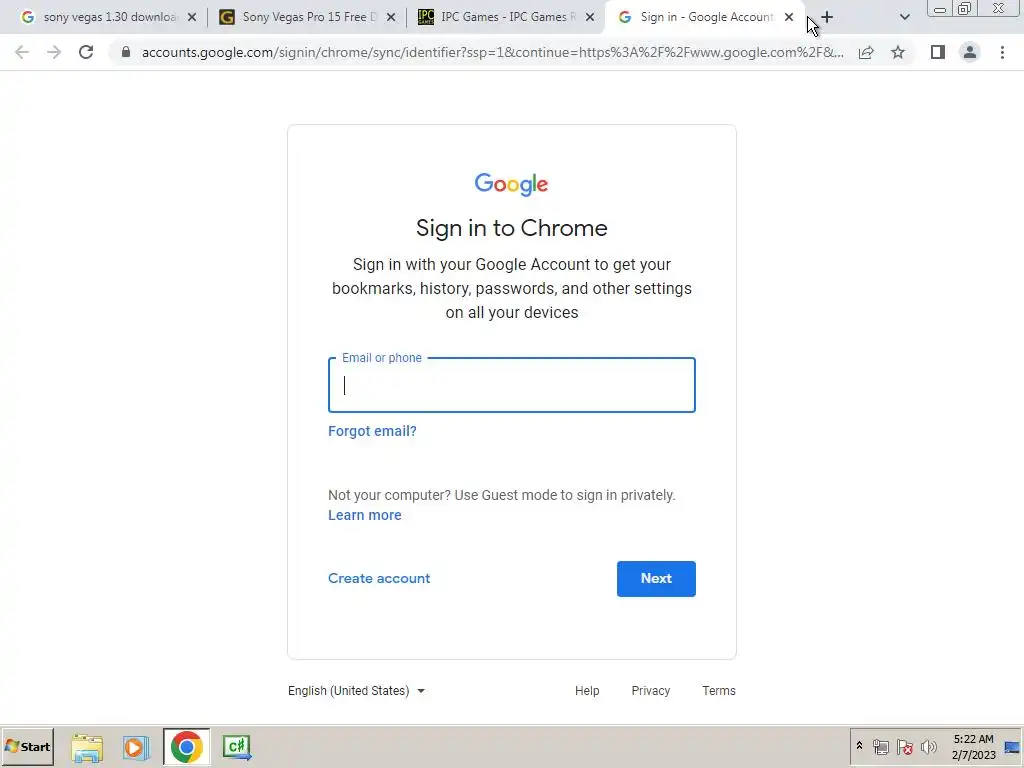View site info via the lock icon
Viewport: 1024px width, 768px height.
(126, 52)
